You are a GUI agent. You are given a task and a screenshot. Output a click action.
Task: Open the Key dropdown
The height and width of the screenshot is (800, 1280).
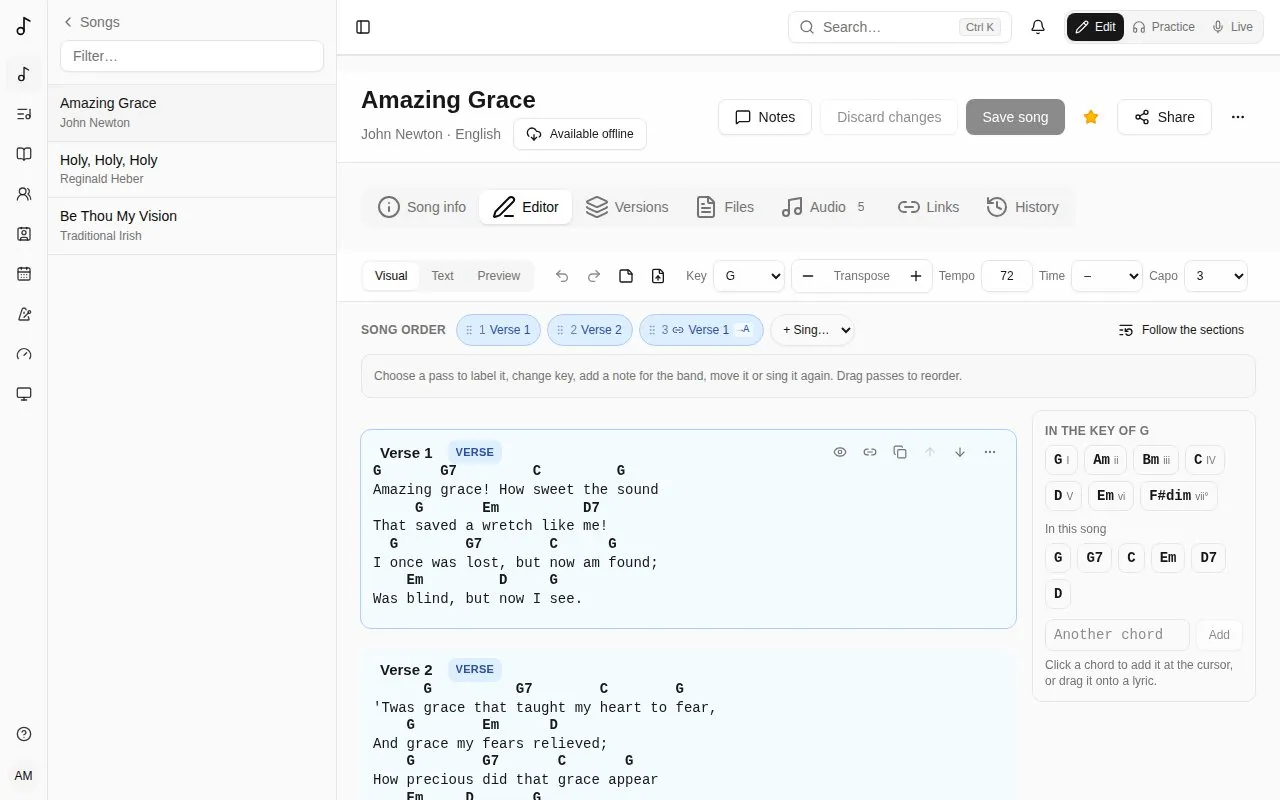pyautogui.click(x=749, y=276)
